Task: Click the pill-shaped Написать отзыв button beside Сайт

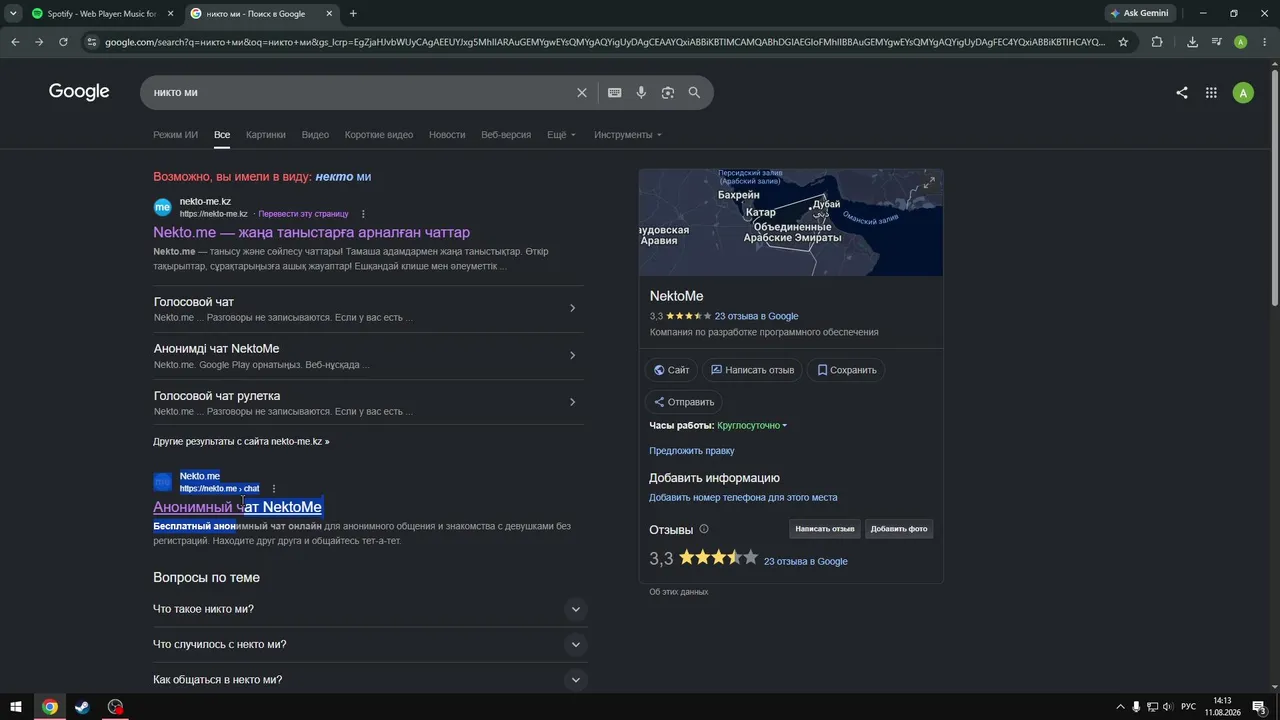Action: tap(752, 370)
